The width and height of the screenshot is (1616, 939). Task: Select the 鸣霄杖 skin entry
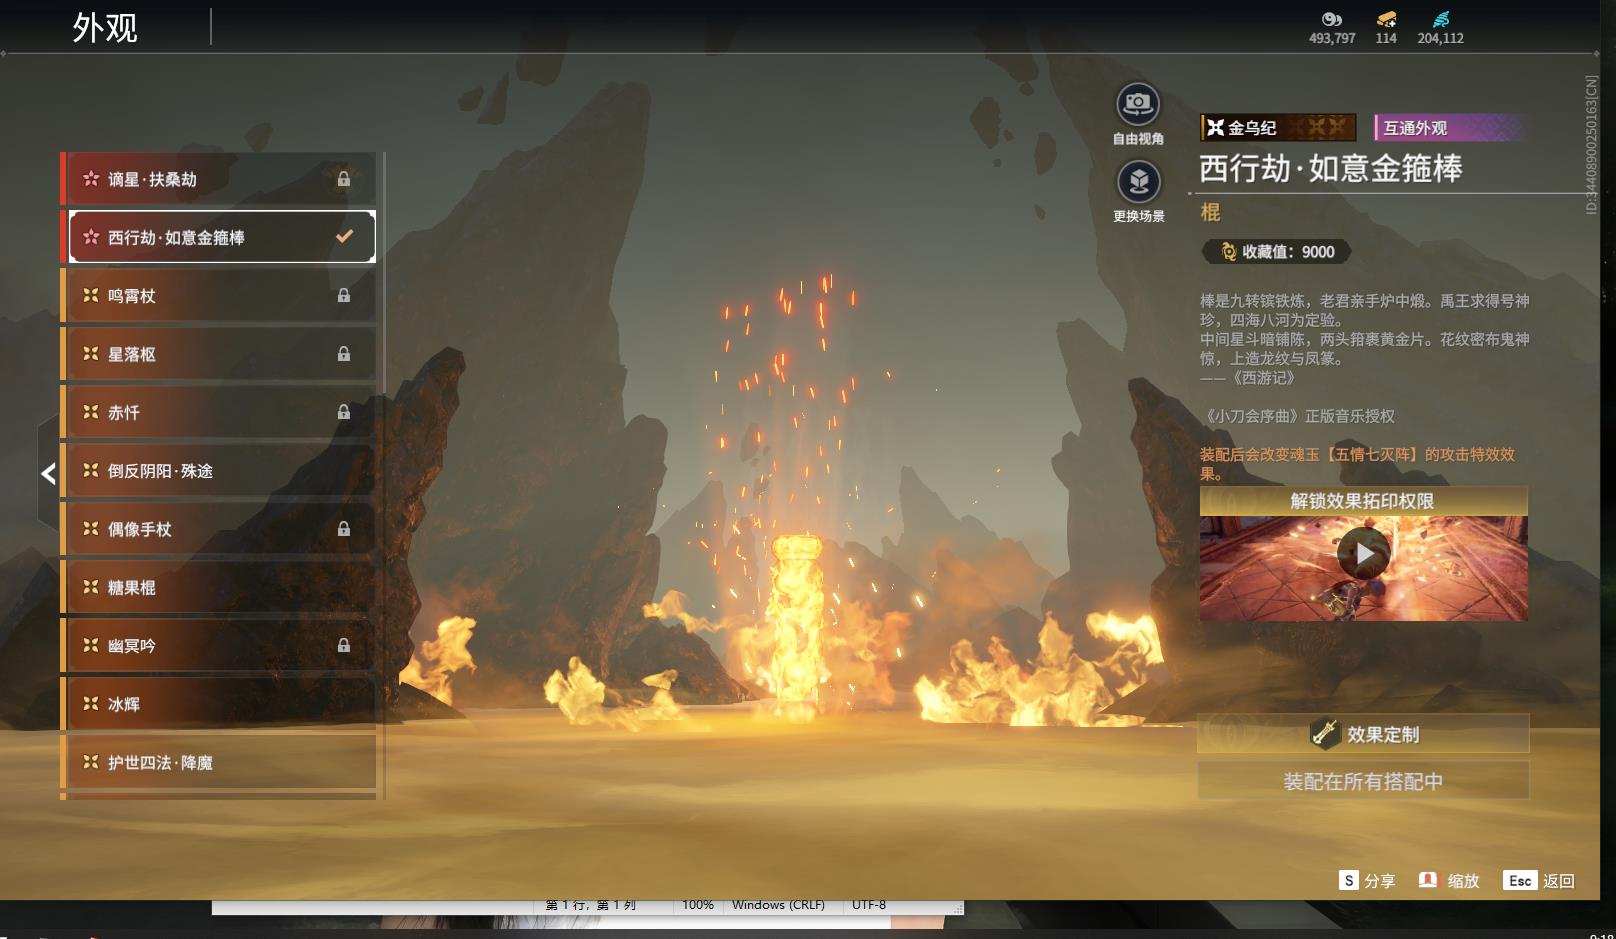[x=218, y=295]
